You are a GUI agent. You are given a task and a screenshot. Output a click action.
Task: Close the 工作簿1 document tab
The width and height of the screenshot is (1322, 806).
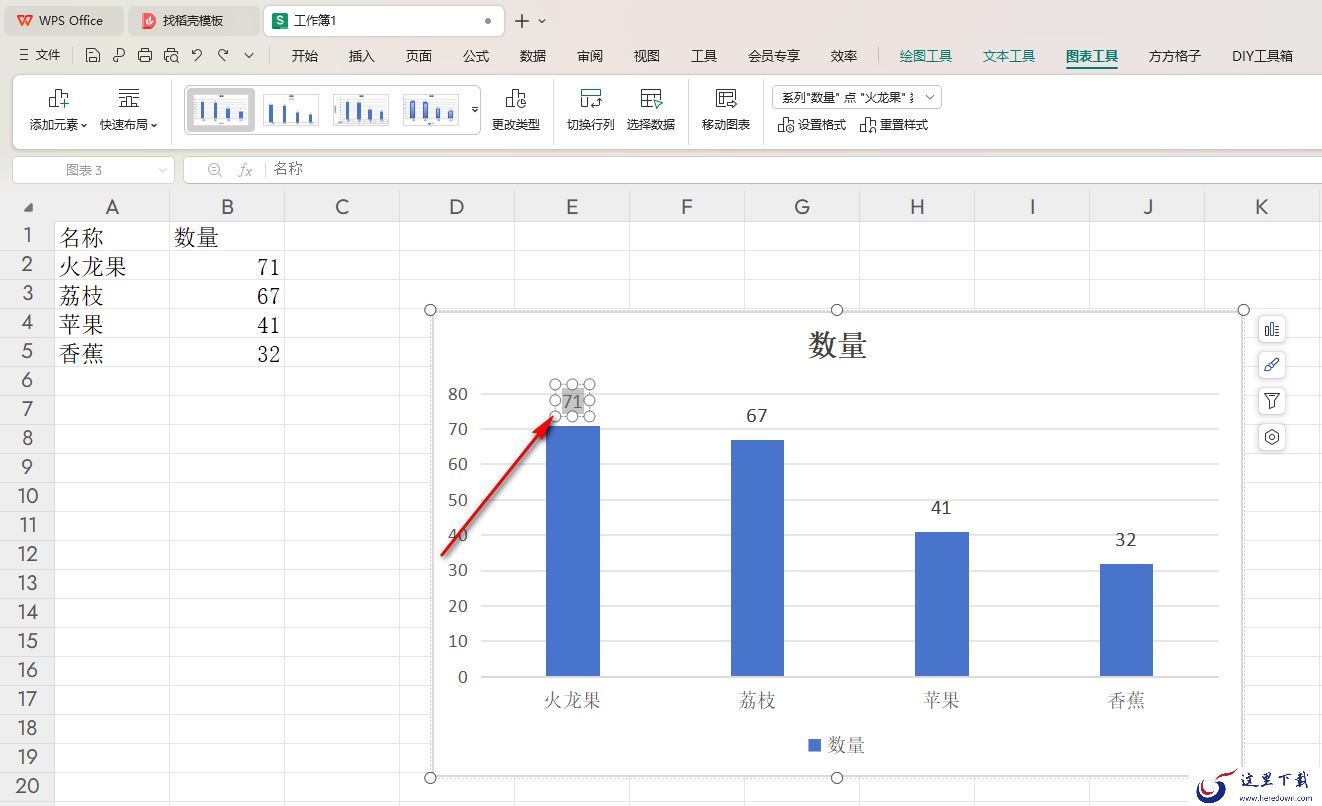tap(488, 21)
